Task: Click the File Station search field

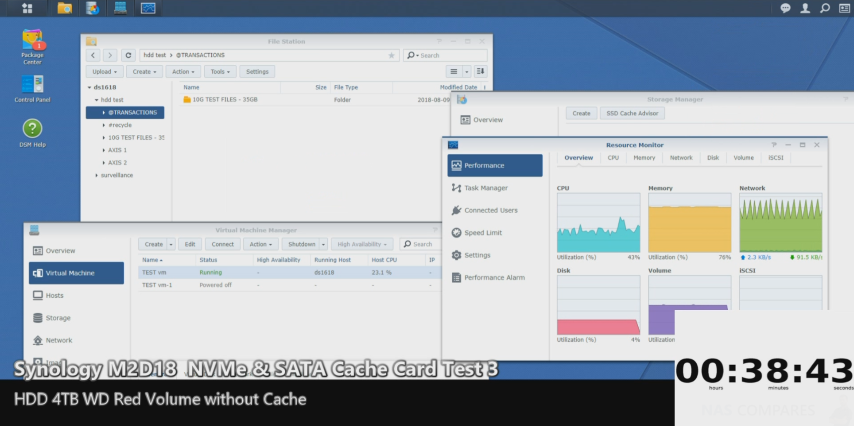Action: (445, 56)
